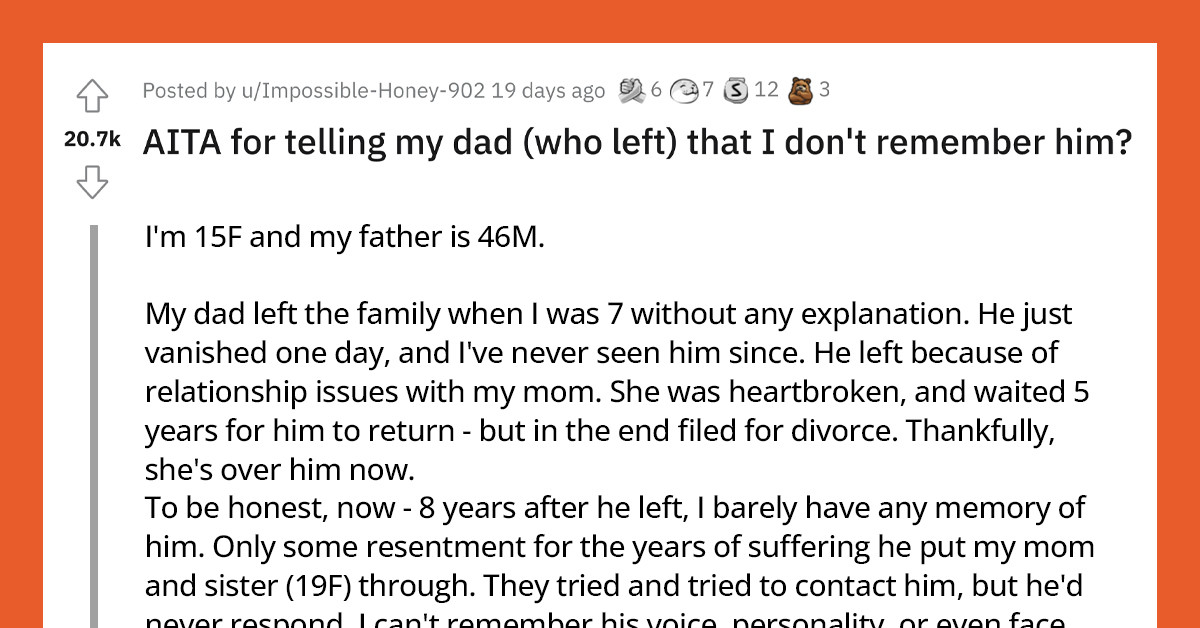
Task: Click the award row next to the byline
Action: click(725, 89)
